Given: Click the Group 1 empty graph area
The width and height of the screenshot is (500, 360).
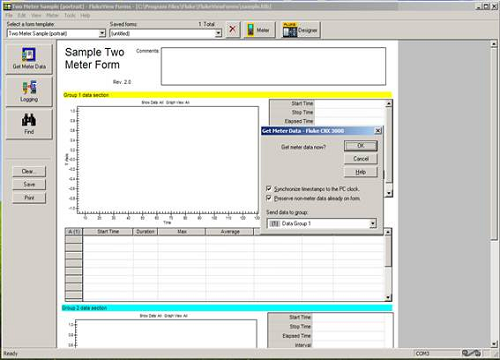Looking at the screenshot, I should (x=168, y=159).
